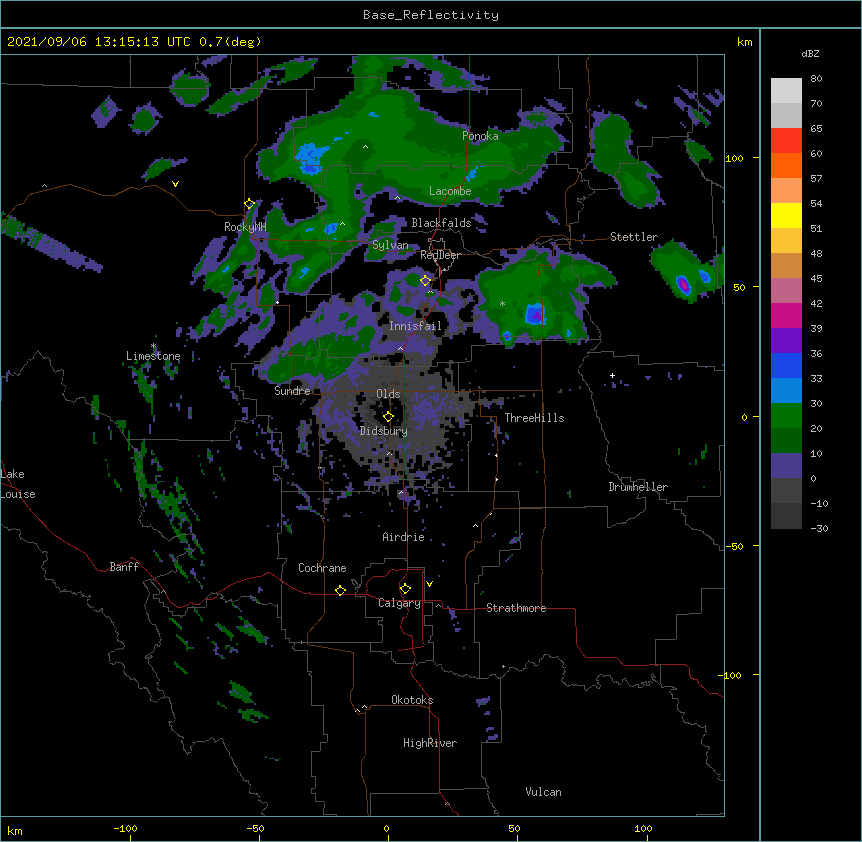Click the blue precipitation cell west of Ponoka
Image resolution: width=862 pixels, height=842 pixels.
312,158
